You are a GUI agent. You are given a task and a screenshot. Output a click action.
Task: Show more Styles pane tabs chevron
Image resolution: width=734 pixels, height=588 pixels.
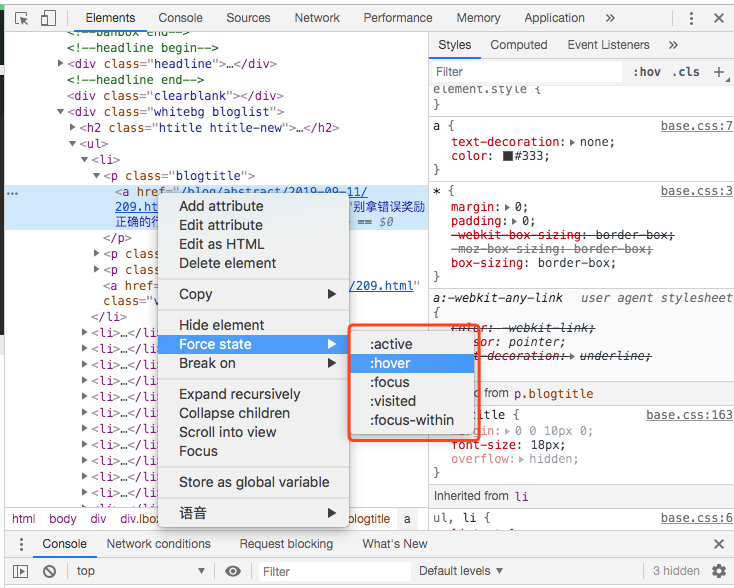coord(673,45)
